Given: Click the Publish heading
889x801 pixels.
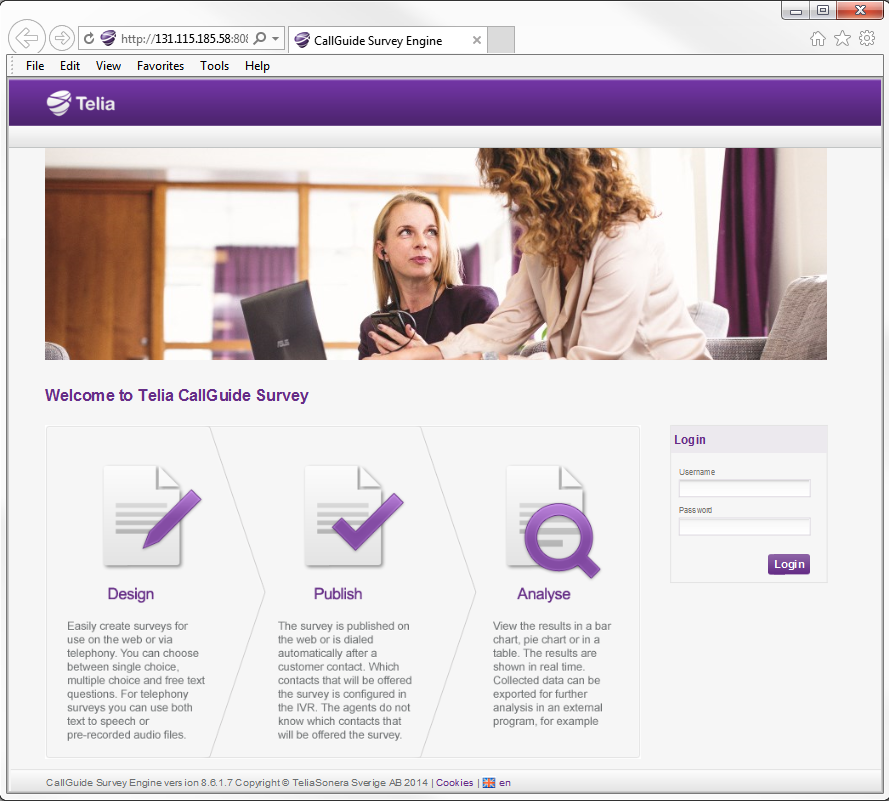Looking at the screenshot, I should pos(338,594).
